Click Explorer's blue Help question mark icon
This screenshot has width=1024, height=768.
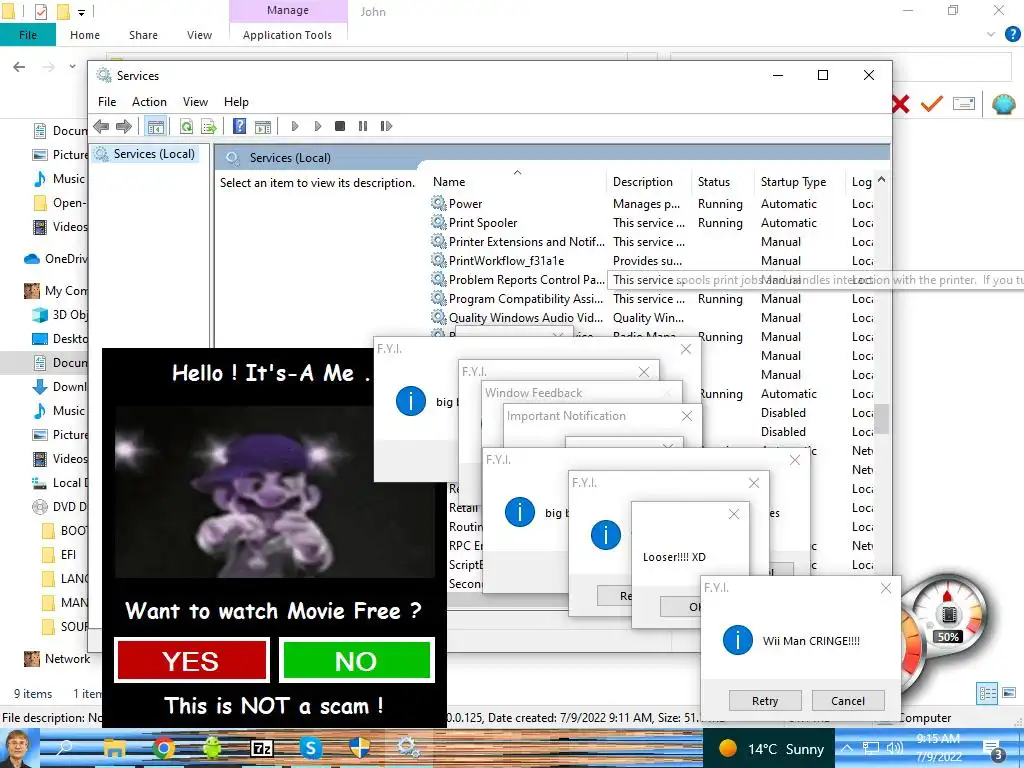(x=1012, y=34)
